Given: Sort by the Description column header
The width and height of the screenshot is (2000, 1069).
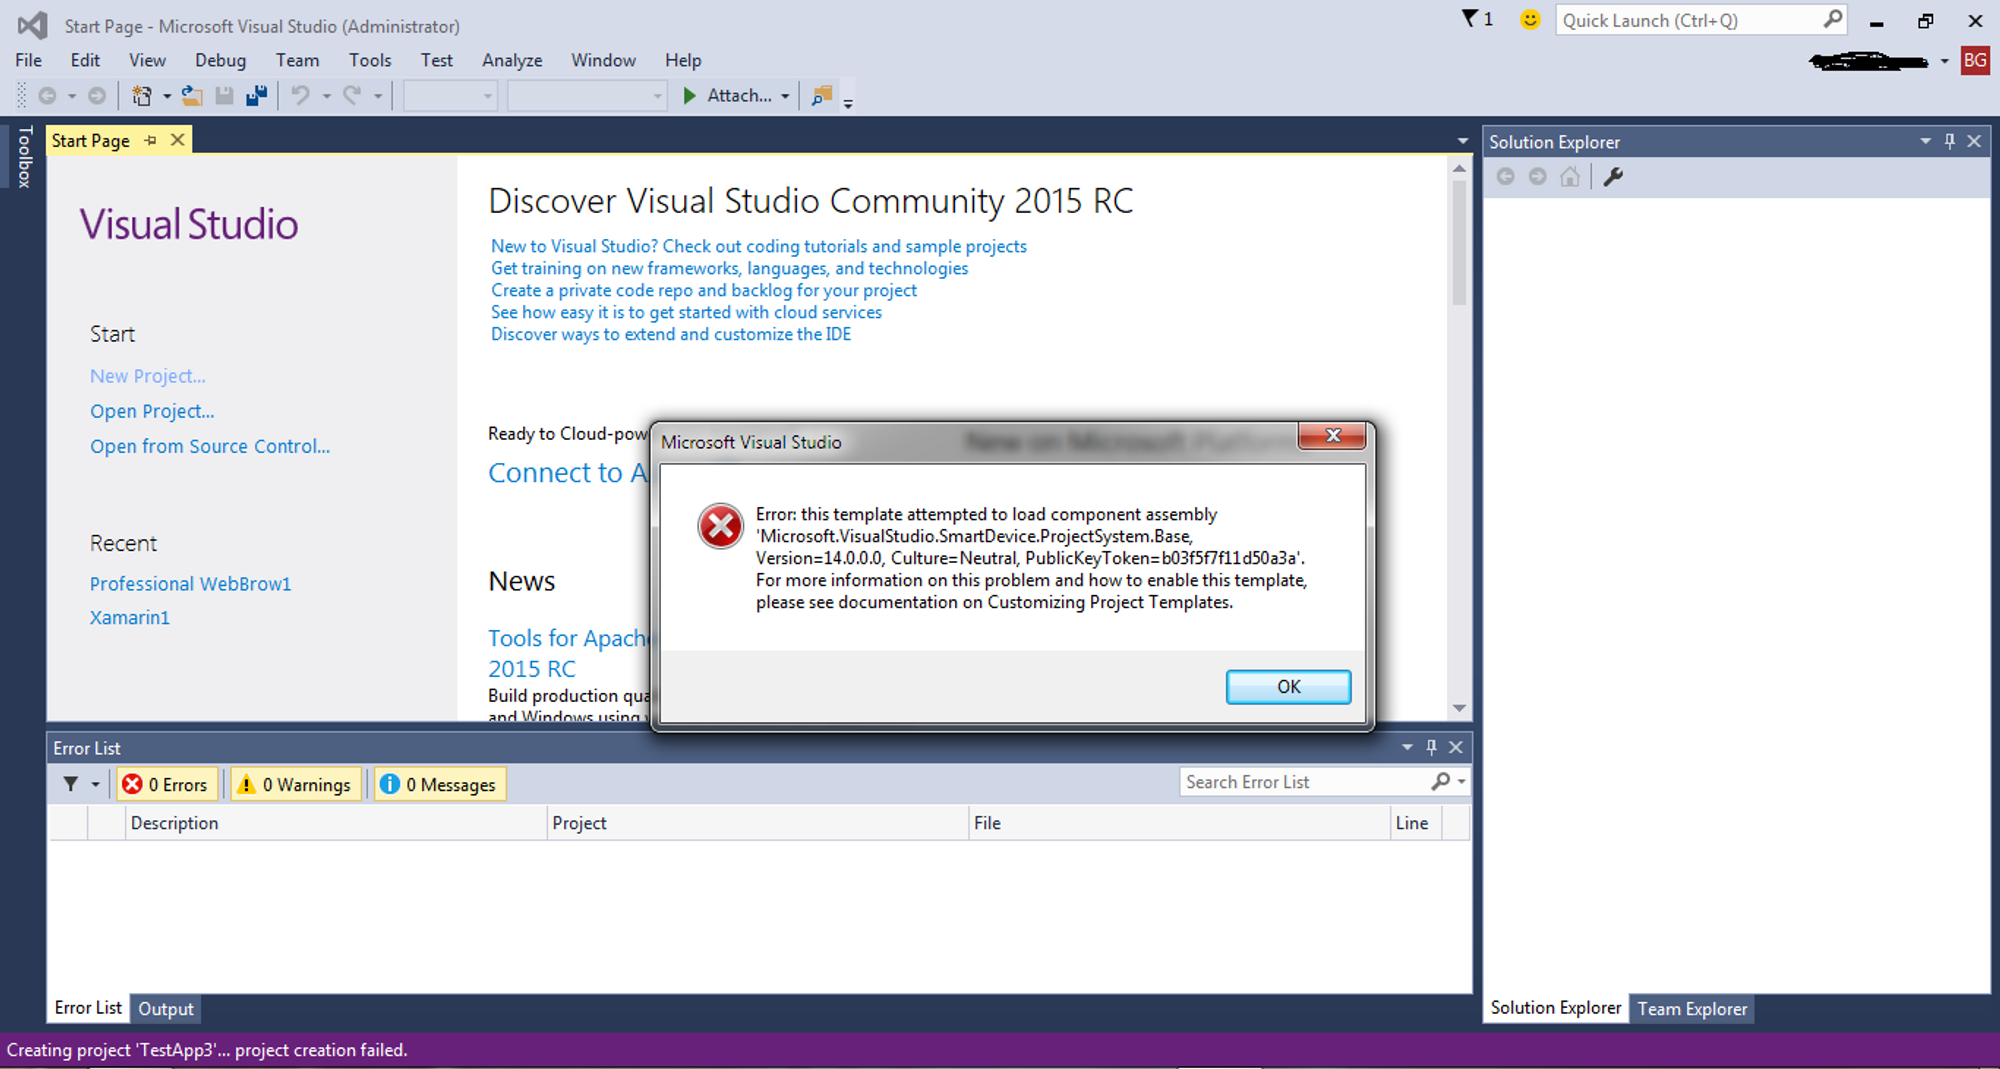Looking at the screenshot, I should click(x=336, y=823).
